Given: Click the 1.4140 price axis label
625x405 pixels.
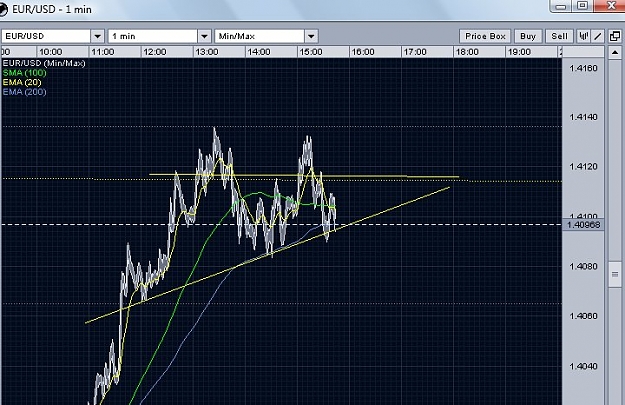Looking at the screenshot, I should point(584,117).
